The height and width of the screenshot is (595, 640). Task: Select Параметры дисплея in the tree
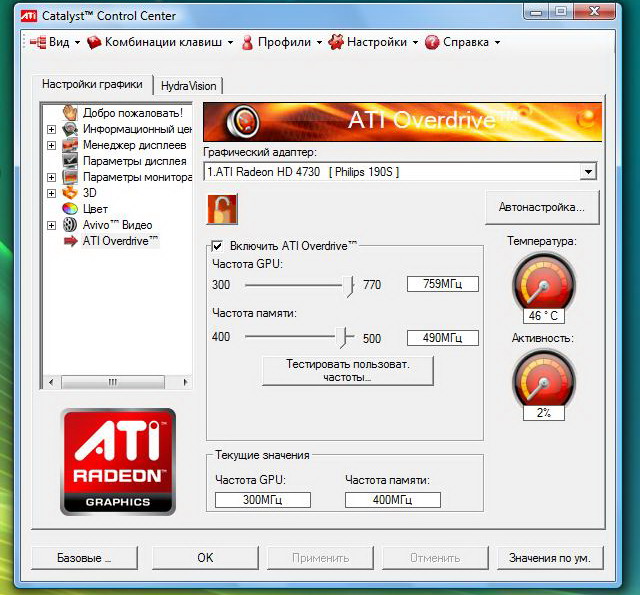[135, 161]
